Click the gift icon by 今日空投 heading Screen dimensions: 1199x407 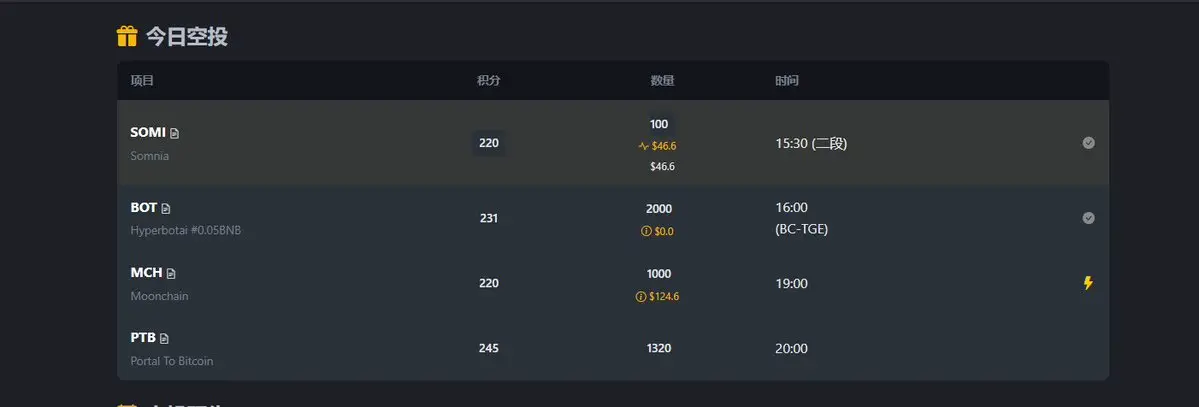coord(127,36)
